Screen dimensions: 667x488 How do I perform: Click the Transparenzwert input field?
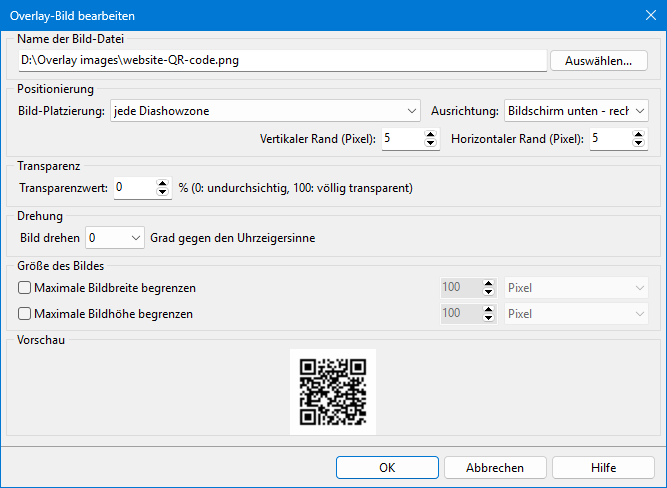click(x=134, y=188)
